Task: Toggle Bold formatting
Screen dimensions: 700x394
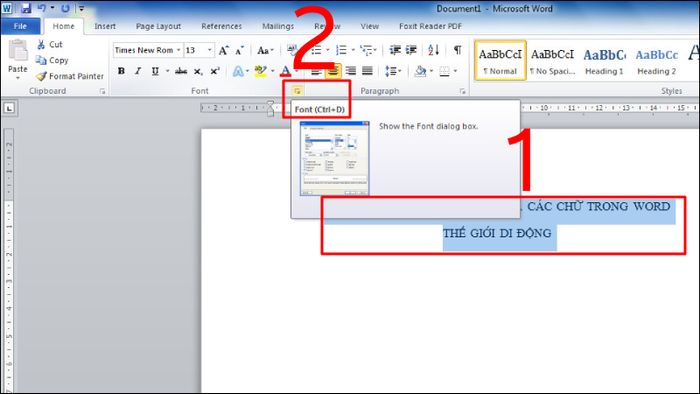Action: coord(121,71)
